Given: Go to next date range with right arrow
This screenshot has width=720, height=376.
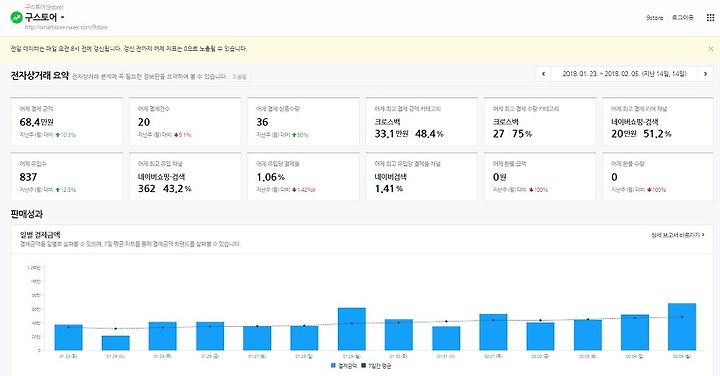Looking at the screenshot, I should coord(705,73).
